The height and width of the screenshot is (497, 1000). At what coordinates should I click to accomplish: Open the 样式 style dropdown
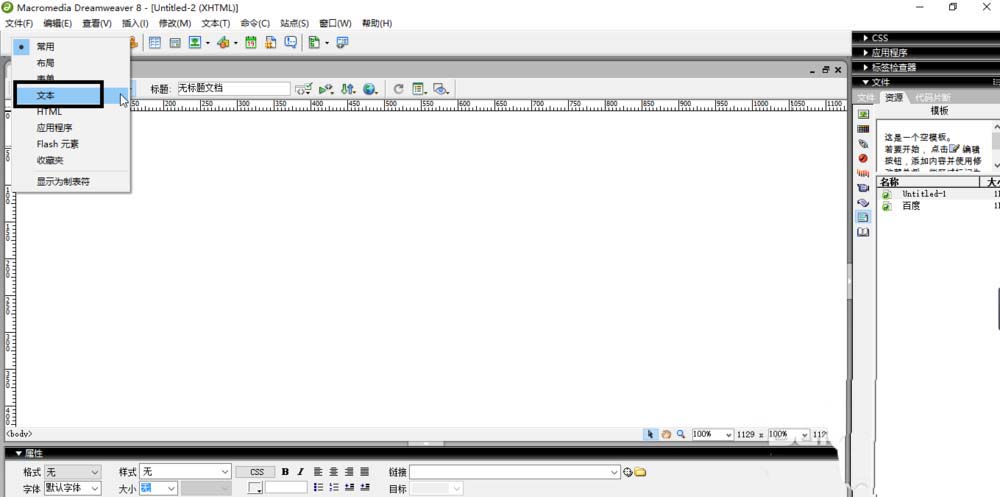click(185, 472)
